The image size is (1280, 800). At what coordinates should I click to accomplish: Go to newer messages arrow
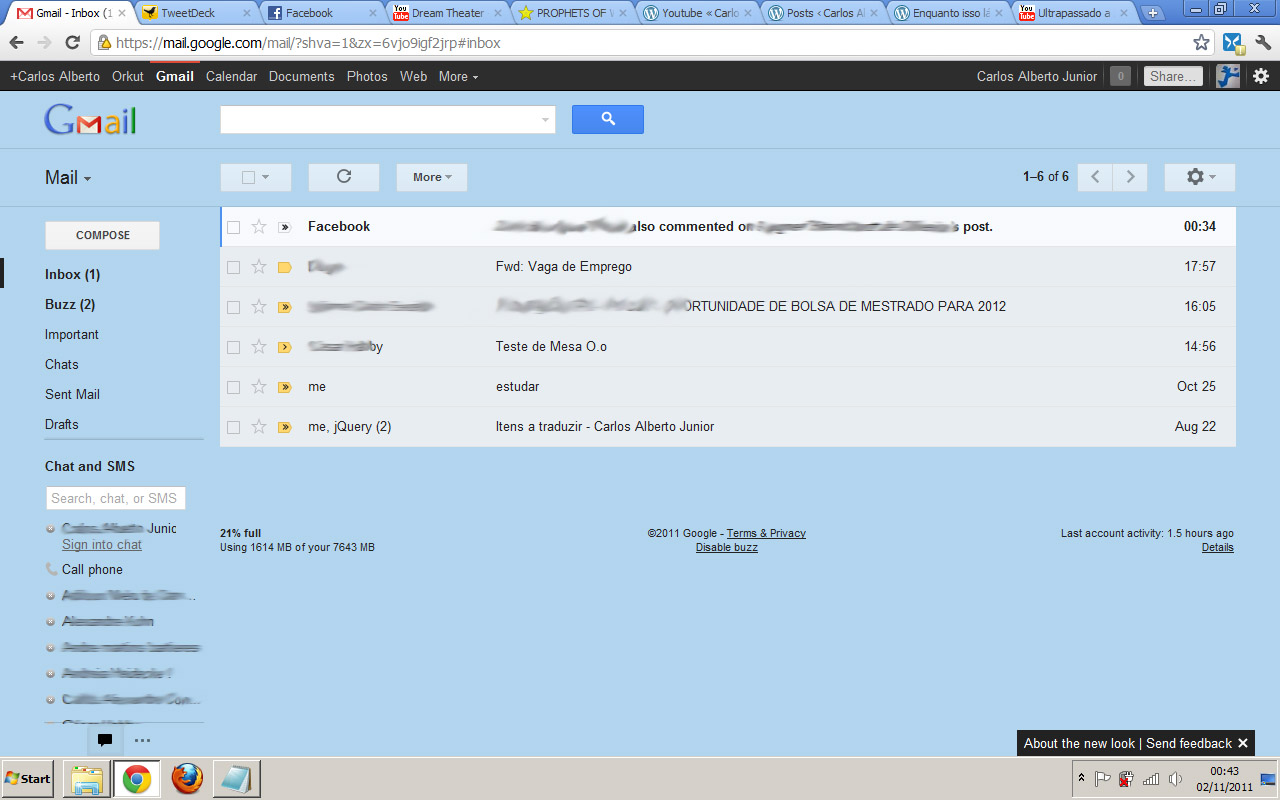coord(1095,177)
